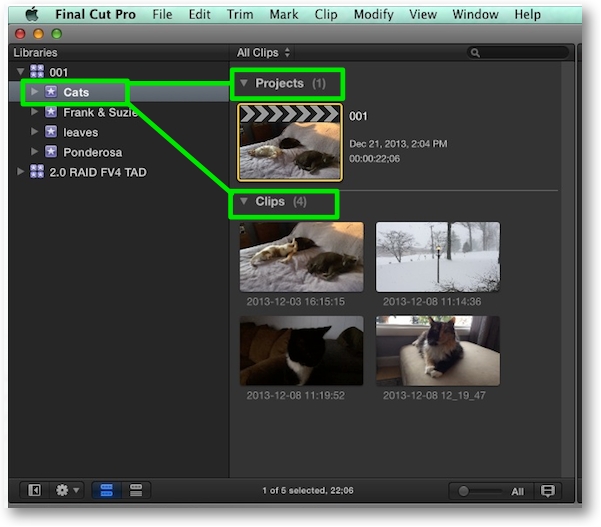Open the Apple menu
This screenshot has height=527, width=601.
32,15
